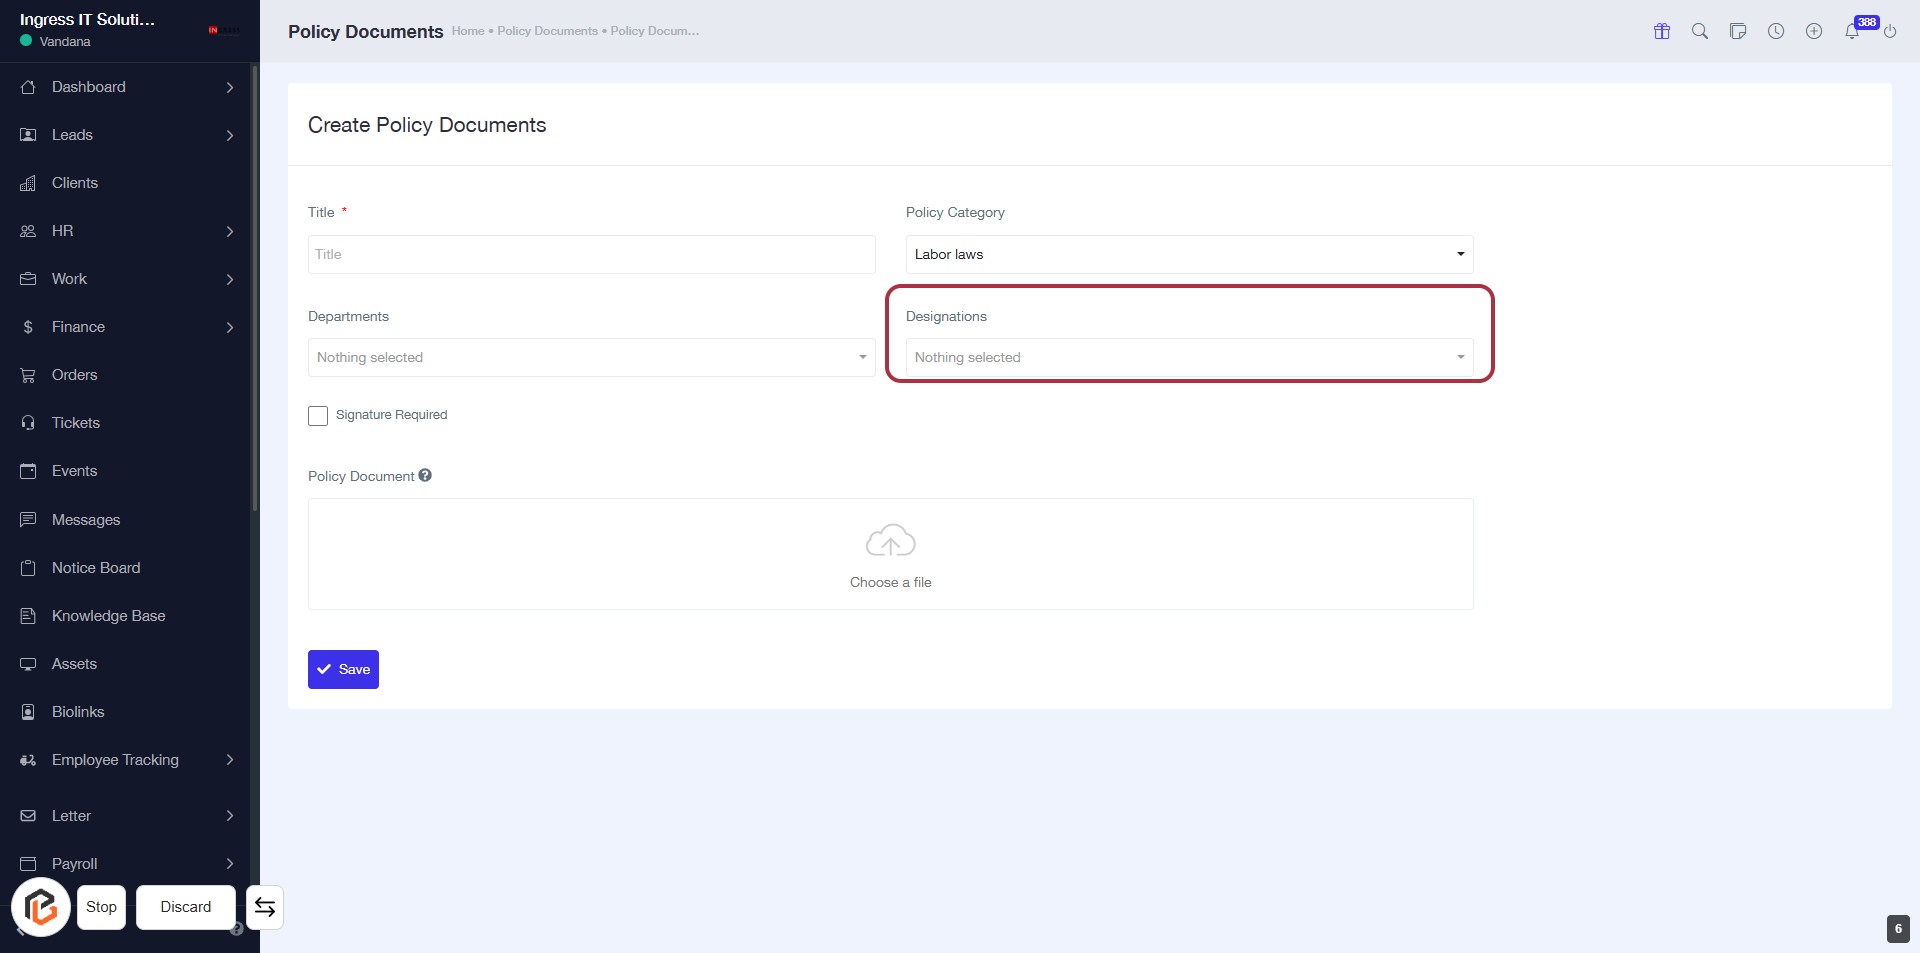The image size is (1920, 953).
Task: Open the Designations dropdown
Action: [1189, 357]
